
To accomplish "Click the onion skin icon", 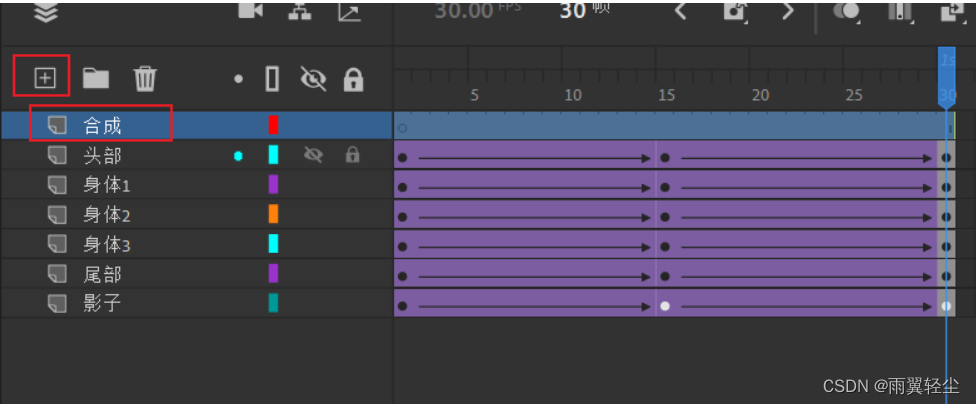I will [846, 11].
